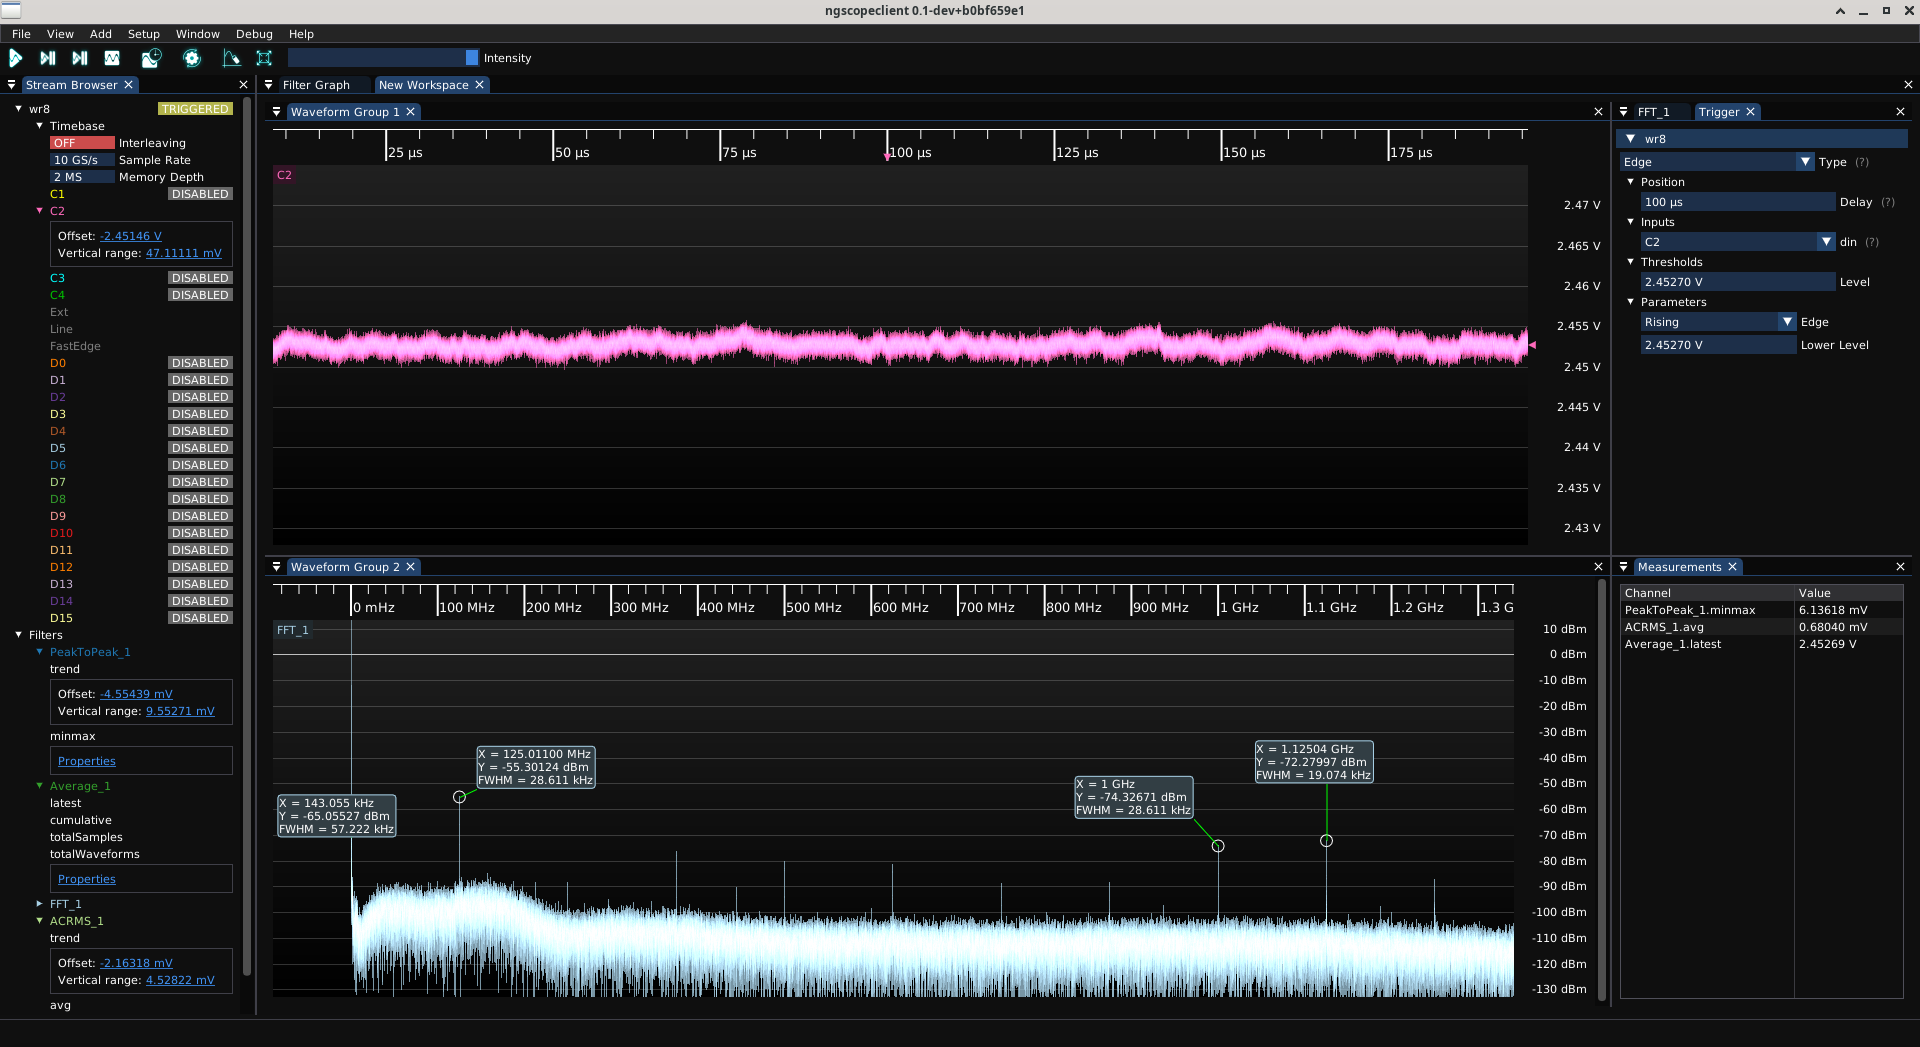Switch to the FFT_1 properties tab
Viewport: 1920px width, 1047px height.
click(x=1654, y=112)
